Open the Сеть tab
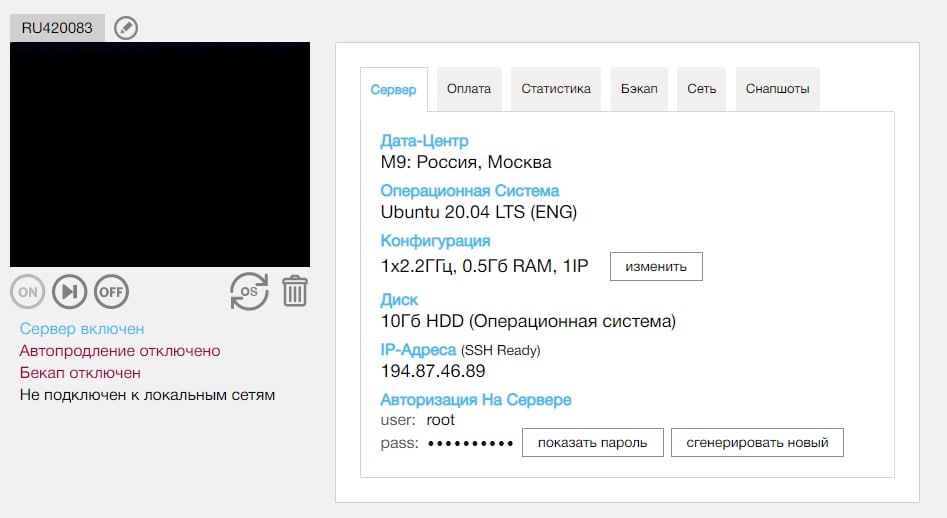Screen dimensions: 947x518 coord(701,89)
